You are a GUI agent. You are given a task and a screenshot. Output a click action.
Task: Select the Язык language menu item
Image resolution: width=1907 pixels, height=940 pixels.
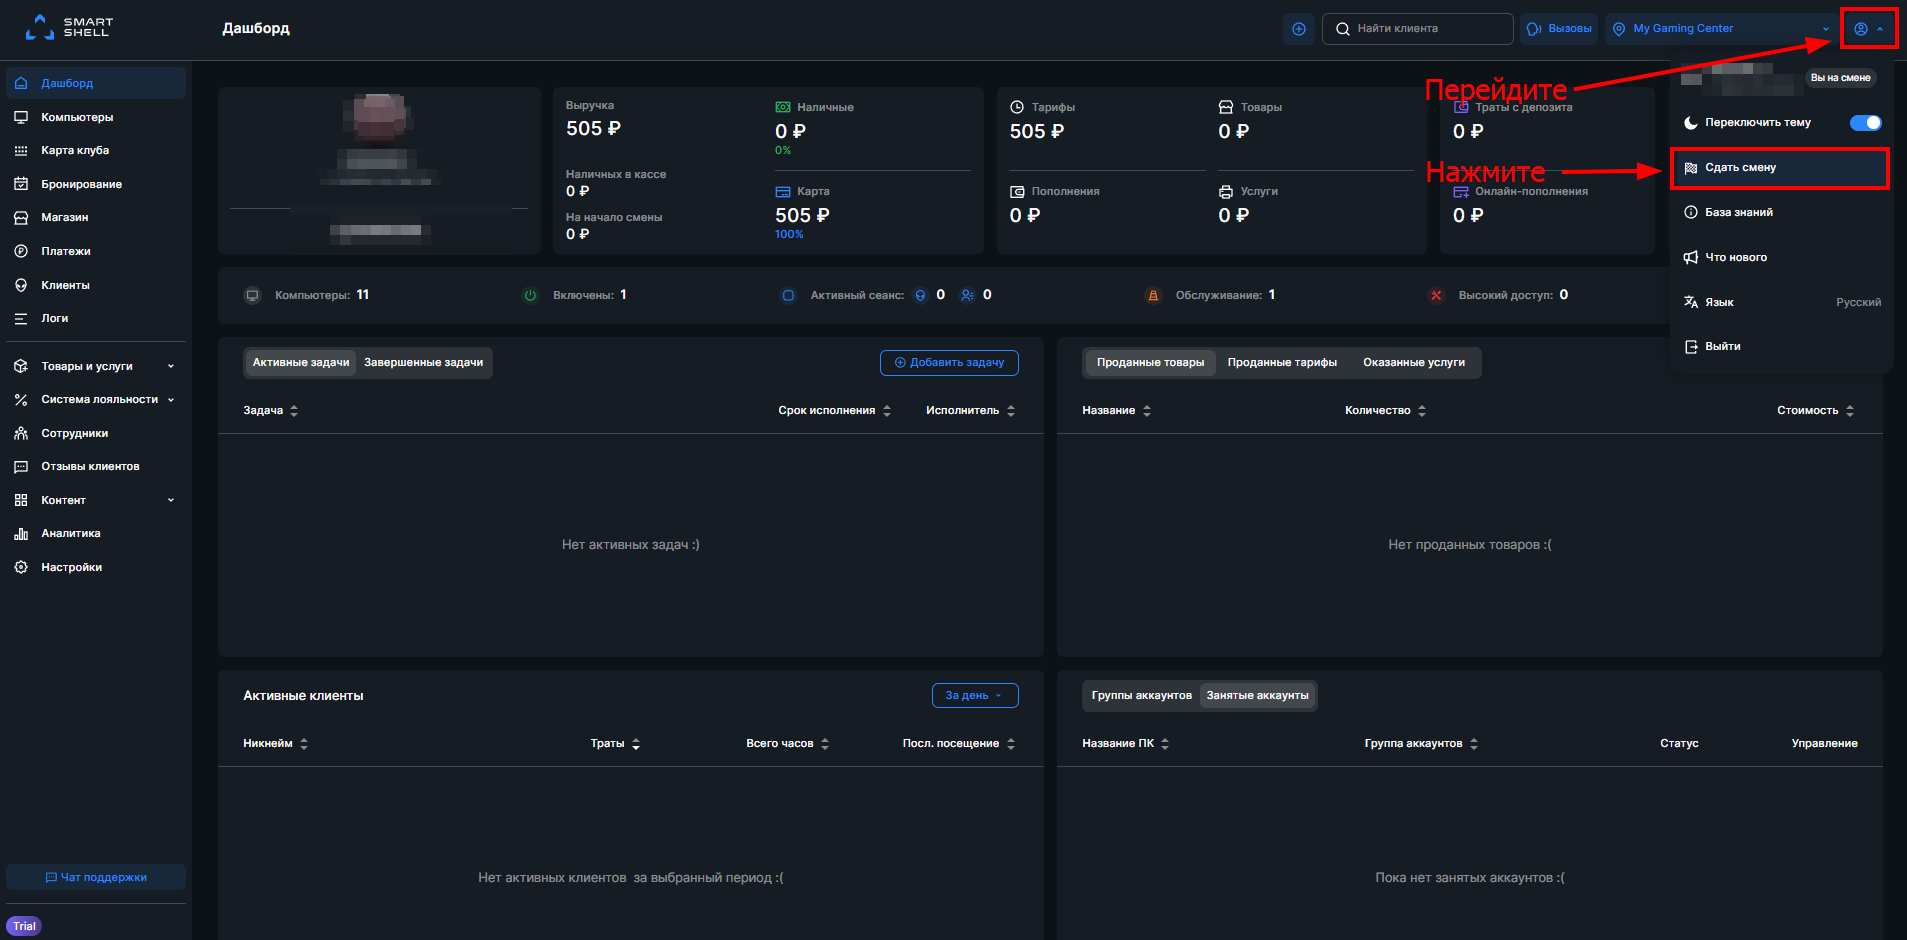tap(1781, 302)
